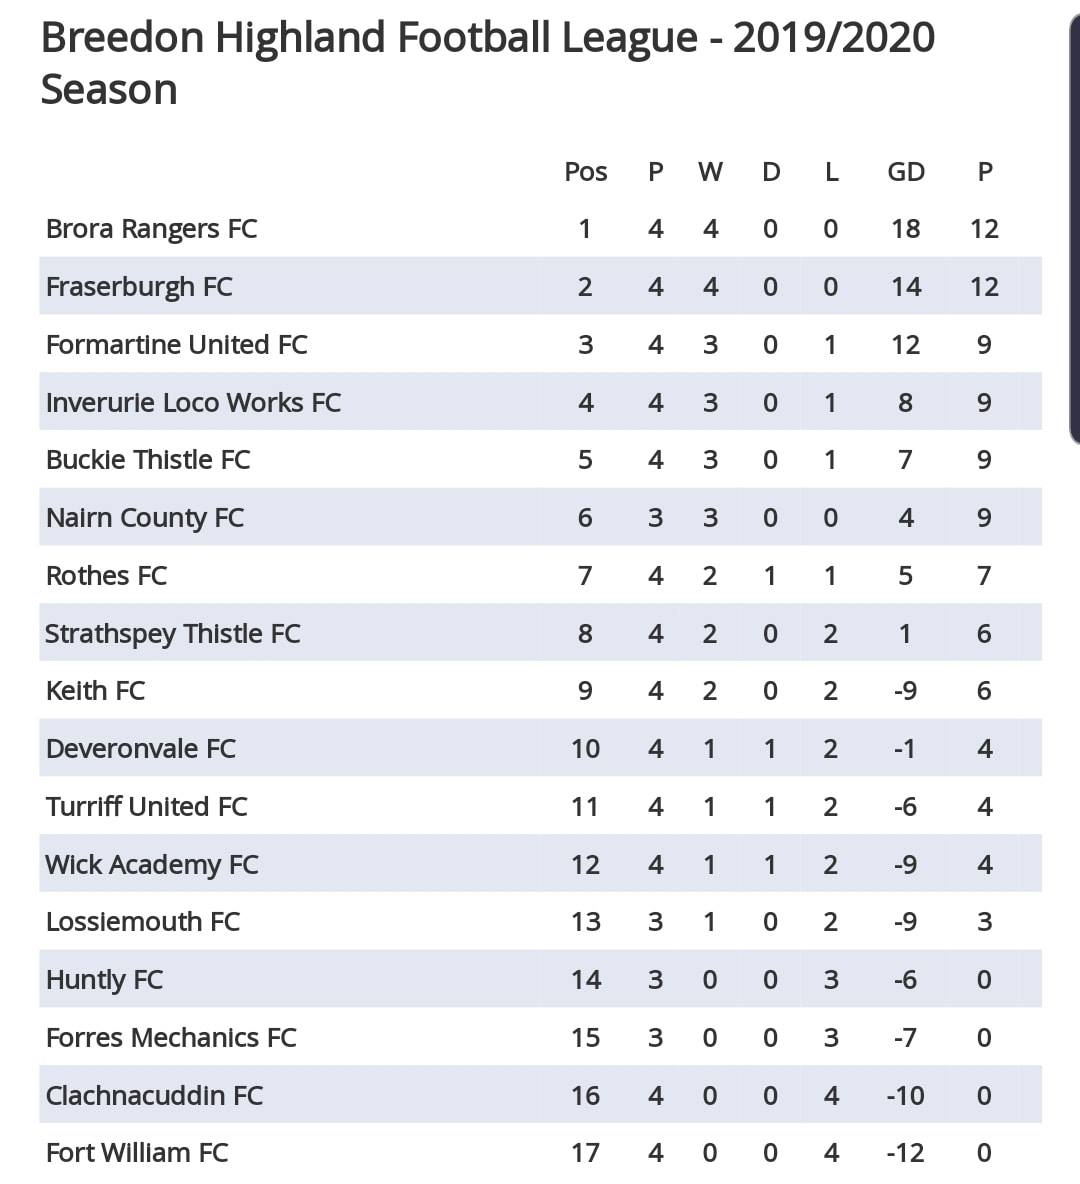Click Forres Mechanics FC team
Screen dimensions: 1080x1184
coord(171,1038)
